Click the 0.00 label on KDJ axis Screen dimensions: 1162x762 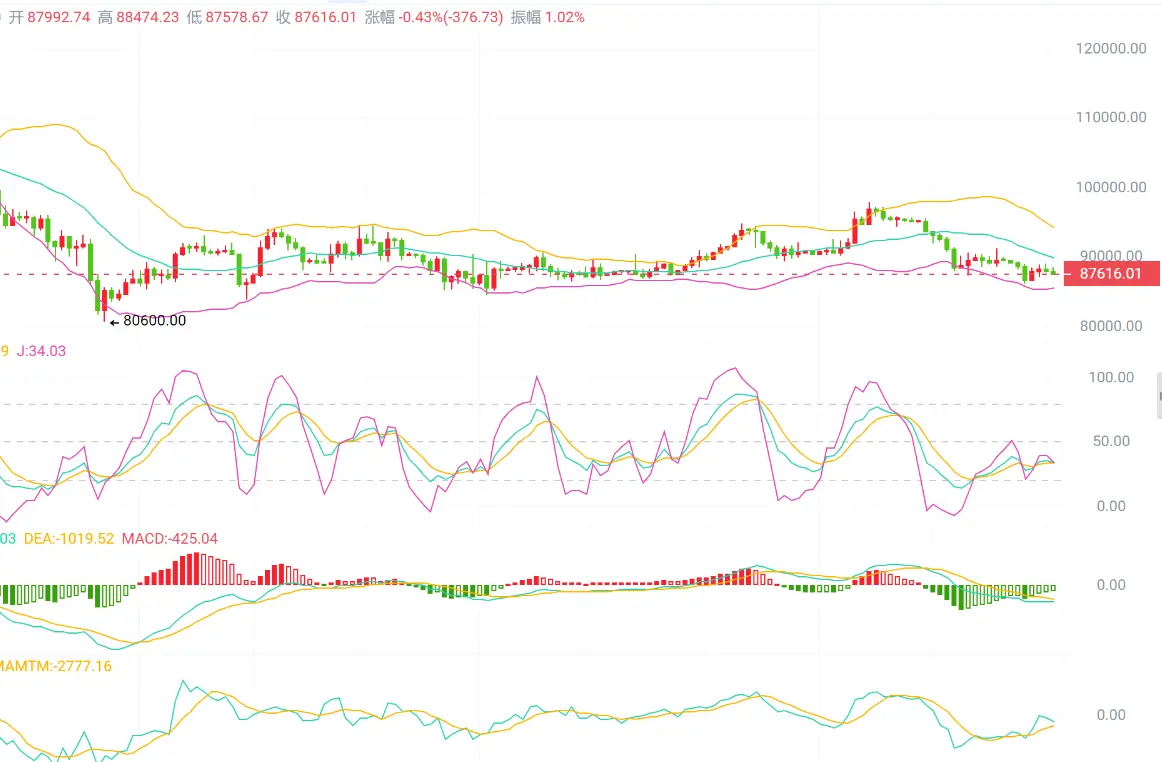(x=1111, y=506)
